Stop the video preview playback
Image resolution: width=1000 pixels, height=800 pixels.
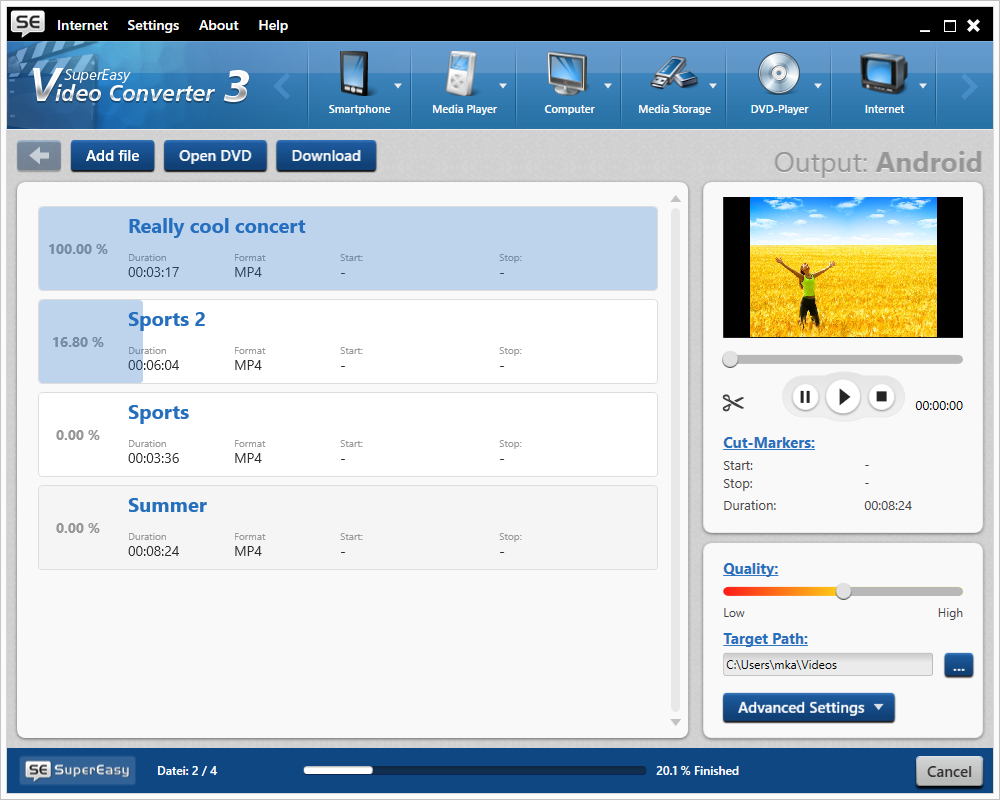(881, 397)
